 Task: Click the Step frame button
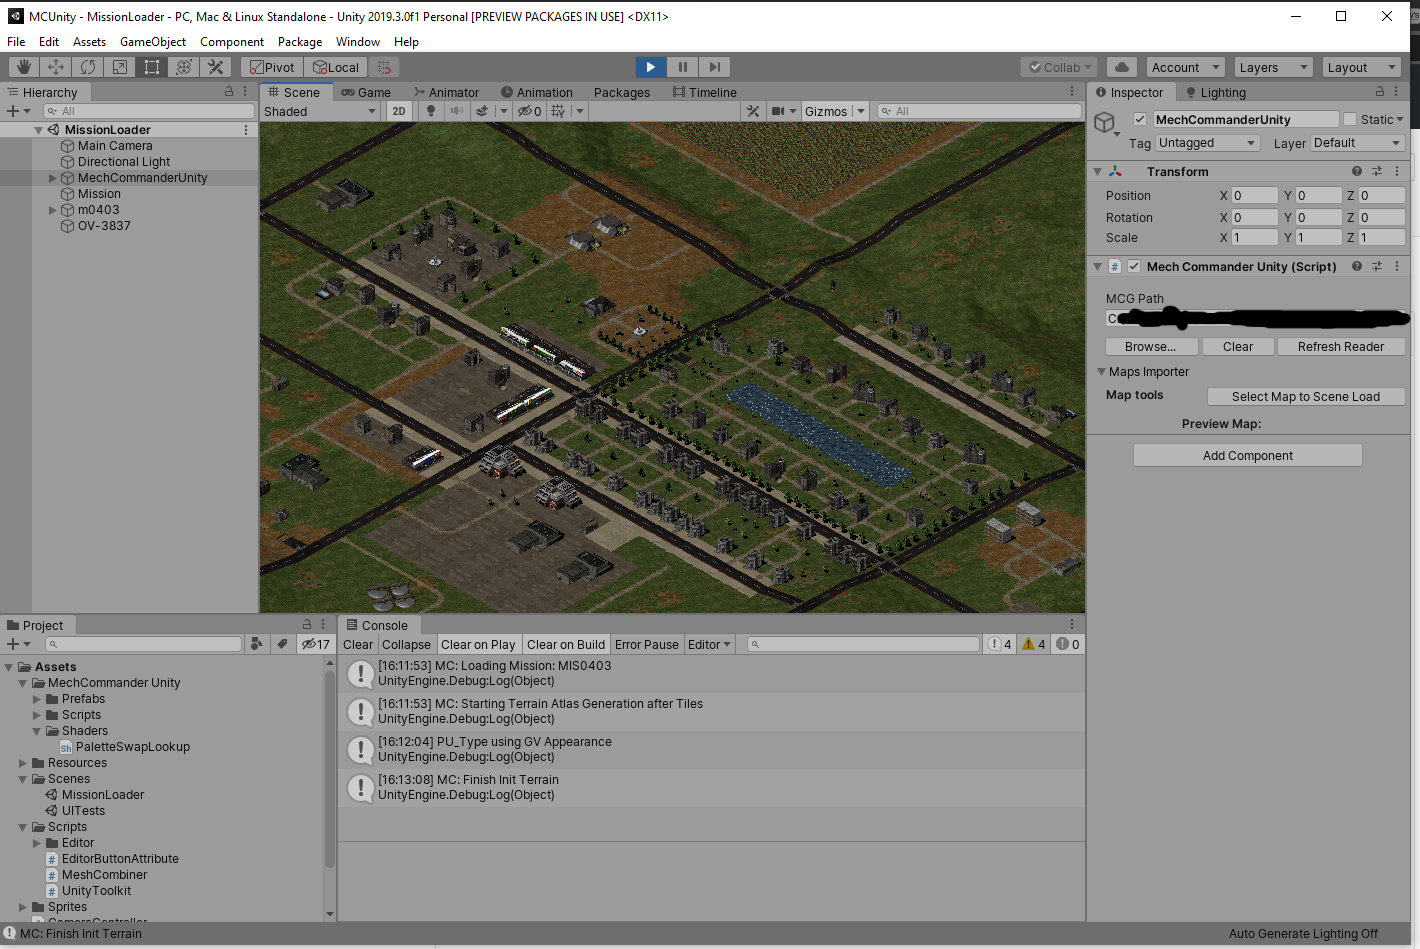click(x=714, y=67)
